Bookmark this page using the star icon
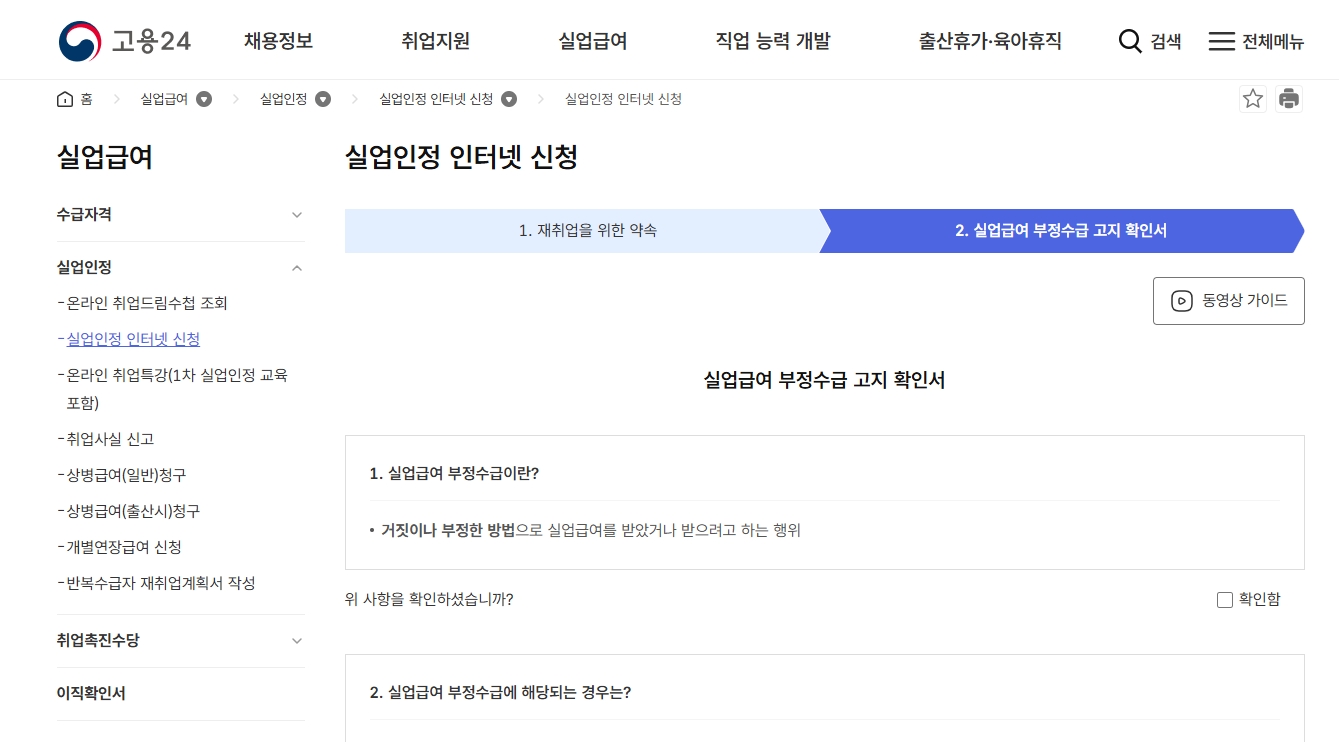The height and width of the screenshot is (742, 1339). click(x=1252, y=98)
